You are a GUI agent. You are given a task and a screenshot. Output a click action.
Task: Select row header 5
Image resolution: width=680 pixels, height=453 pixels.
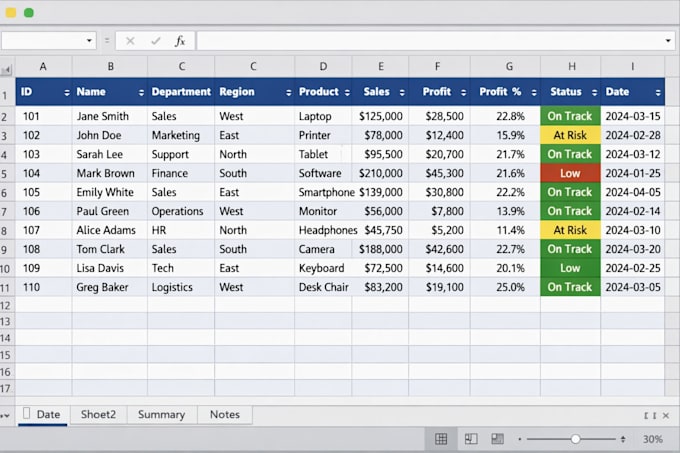pos(5,174)
